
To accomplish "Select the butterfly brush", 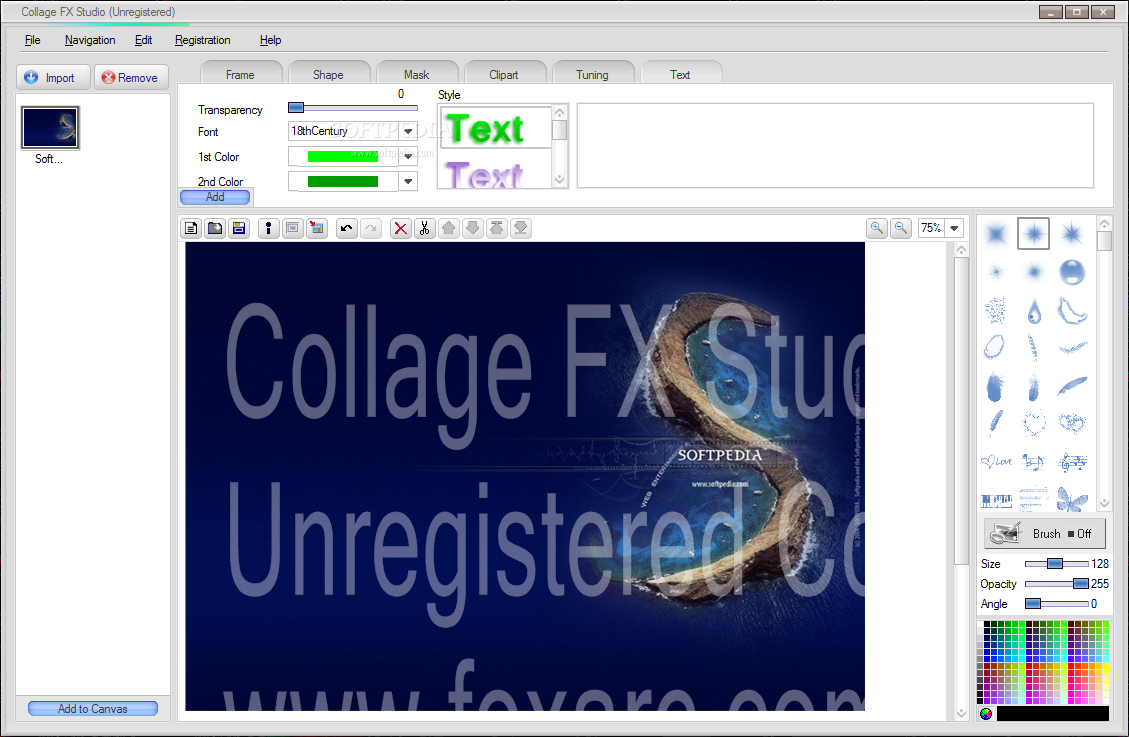I will coord(1072,499).
